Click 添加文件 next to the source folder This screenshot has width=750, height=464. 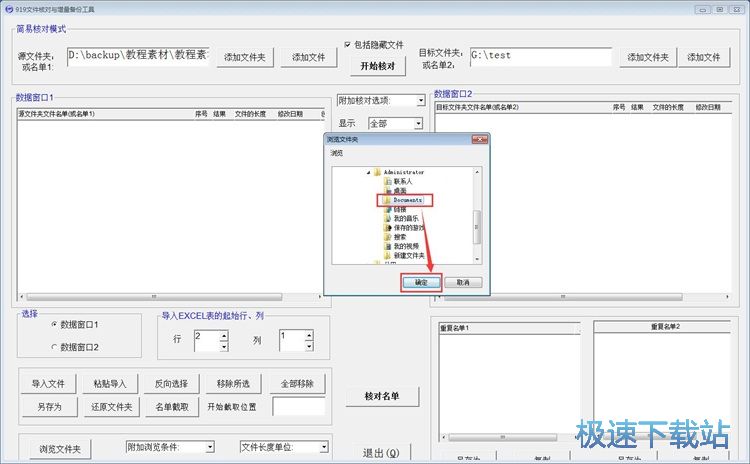pyautogui.click(x=309, y=57)
